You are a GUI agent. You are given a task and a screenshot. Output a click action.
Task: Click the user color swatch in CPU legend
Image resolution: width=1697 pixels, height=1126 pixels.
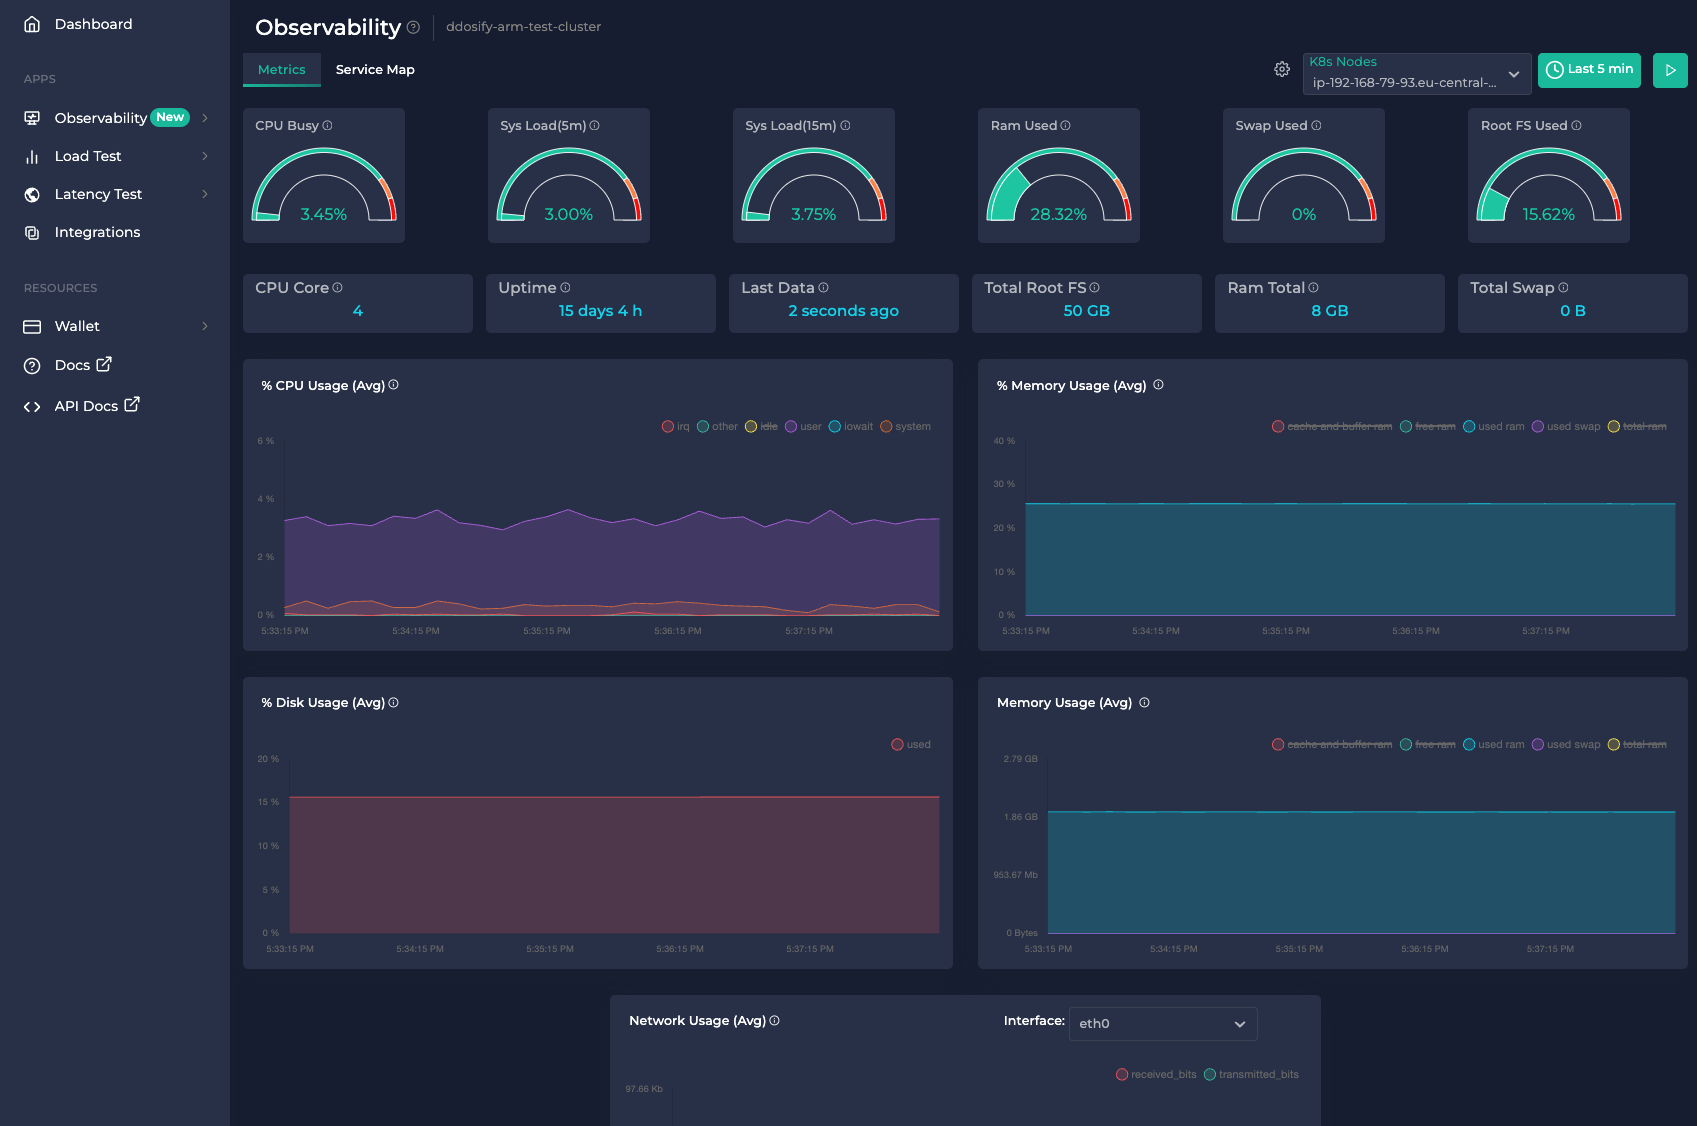click(791, 427)
